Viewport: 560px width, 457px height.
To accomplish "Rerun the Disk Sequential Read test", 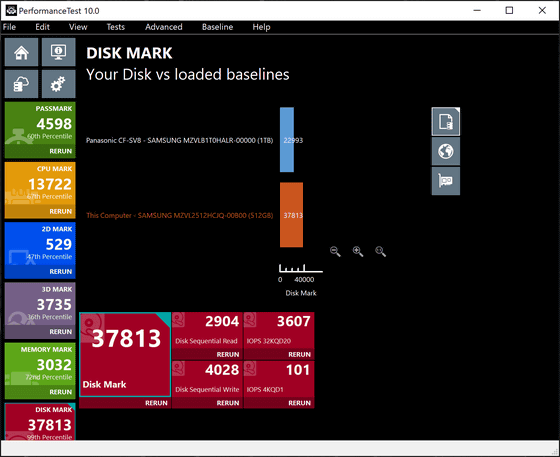I will coord(228,355).
